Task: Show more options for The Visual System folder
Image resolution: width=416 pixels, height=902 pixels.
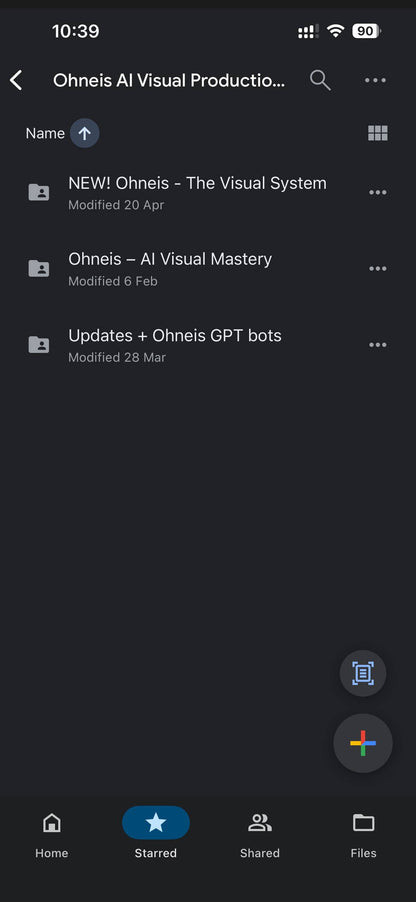Action: (377, 192)
